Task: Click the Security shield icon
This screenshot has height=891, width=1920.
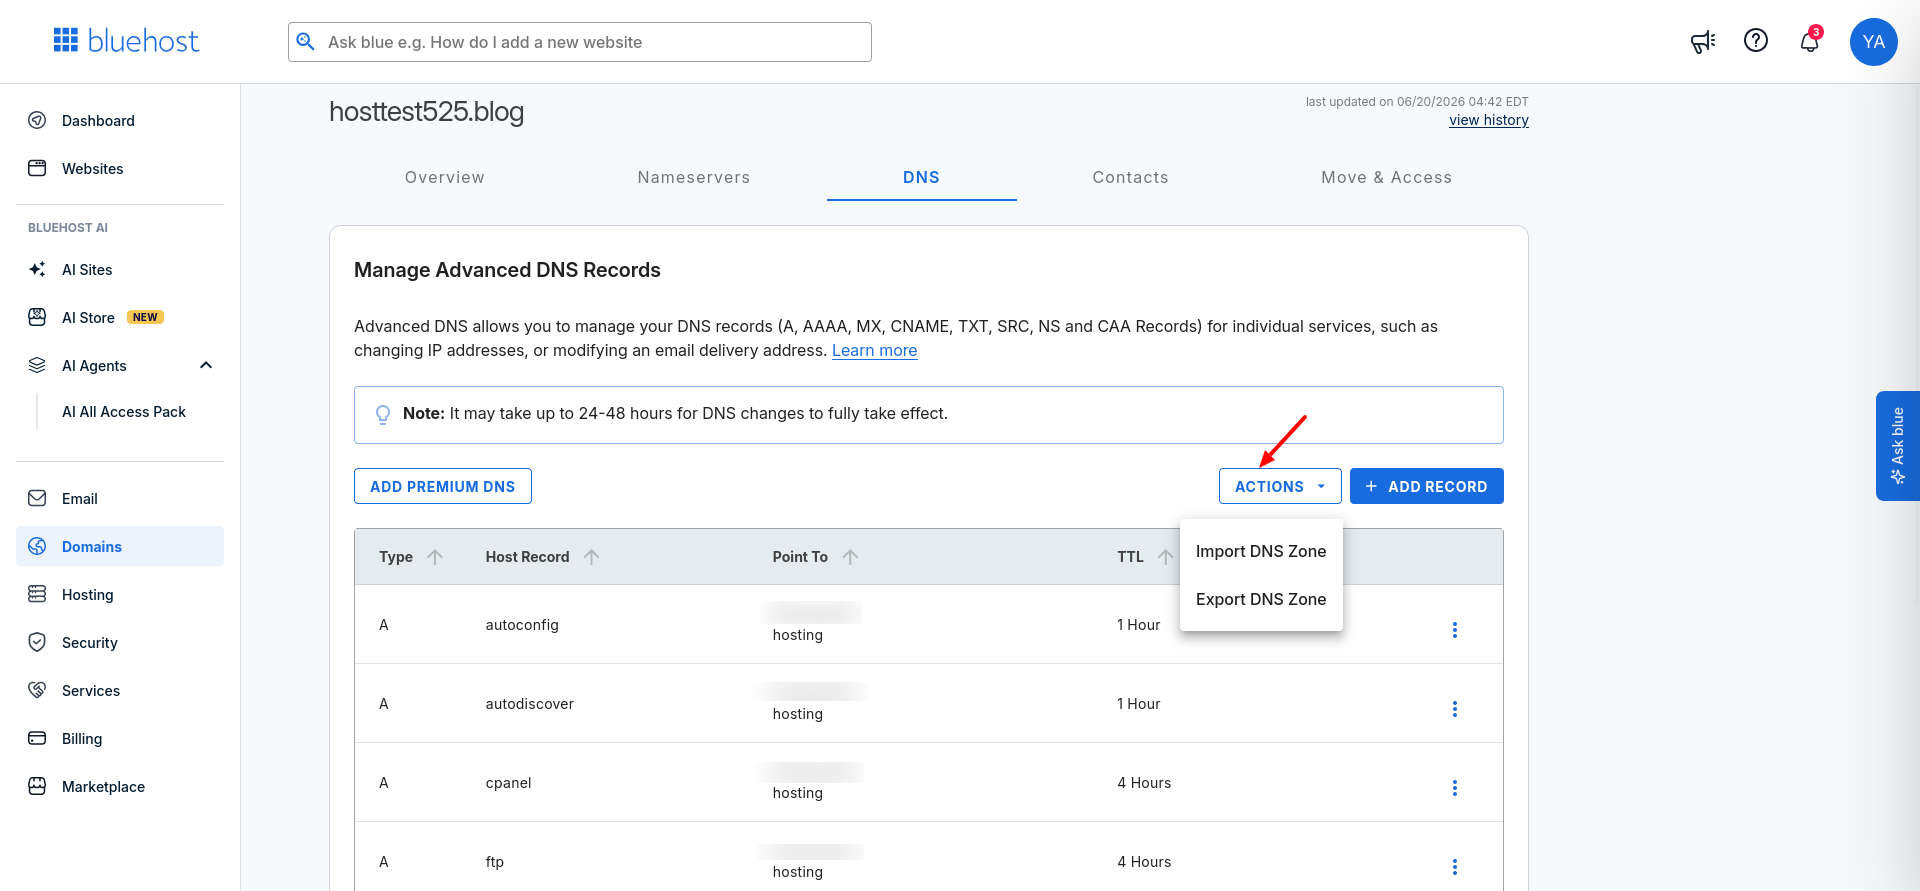Action: [37, 642]
